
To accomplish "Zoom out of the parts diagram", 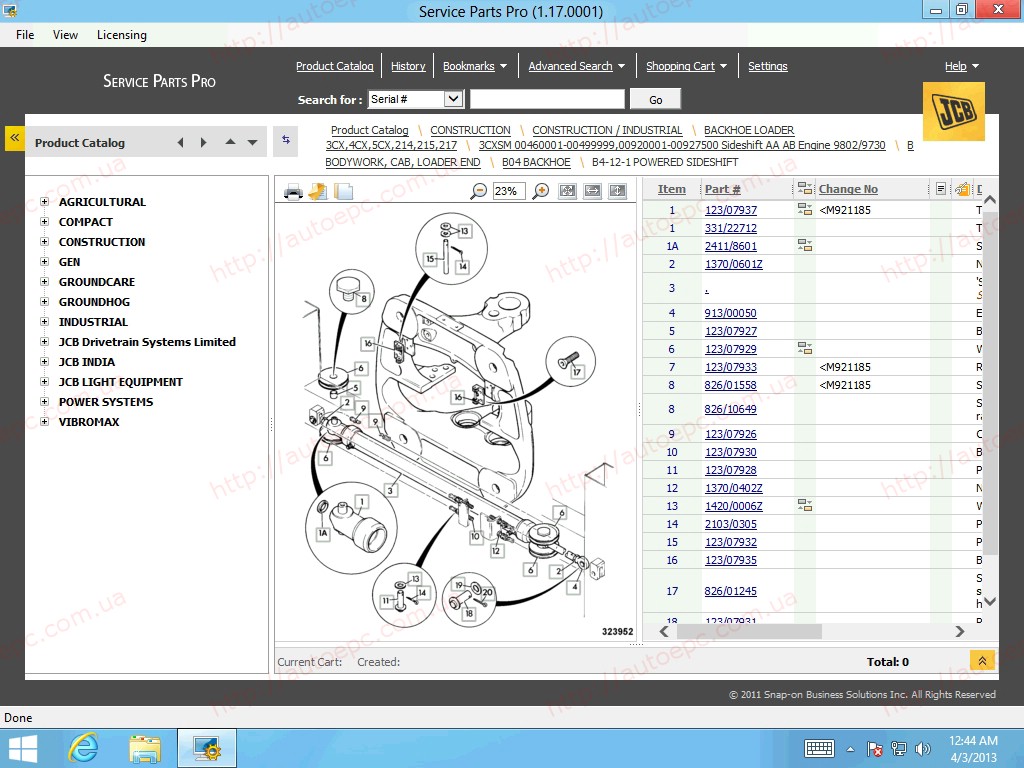I will [479, 191].
